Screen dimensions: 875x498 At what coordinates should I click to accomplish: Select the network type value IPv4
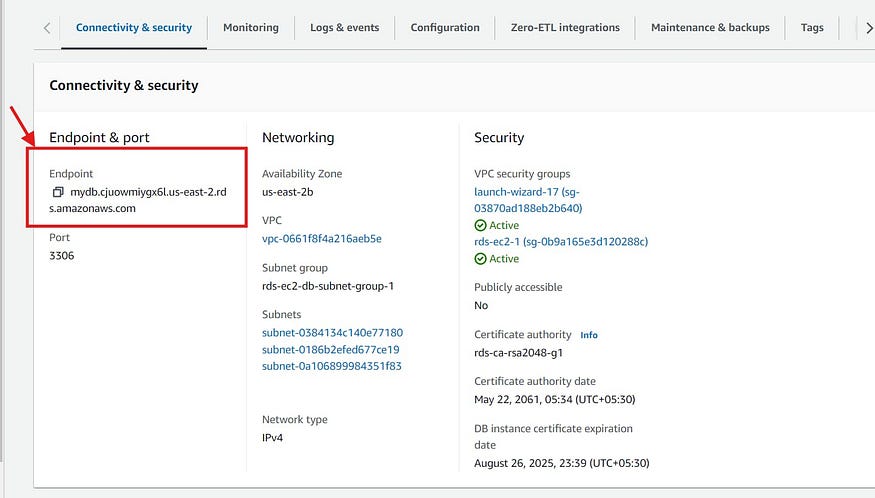coord(272,438)
